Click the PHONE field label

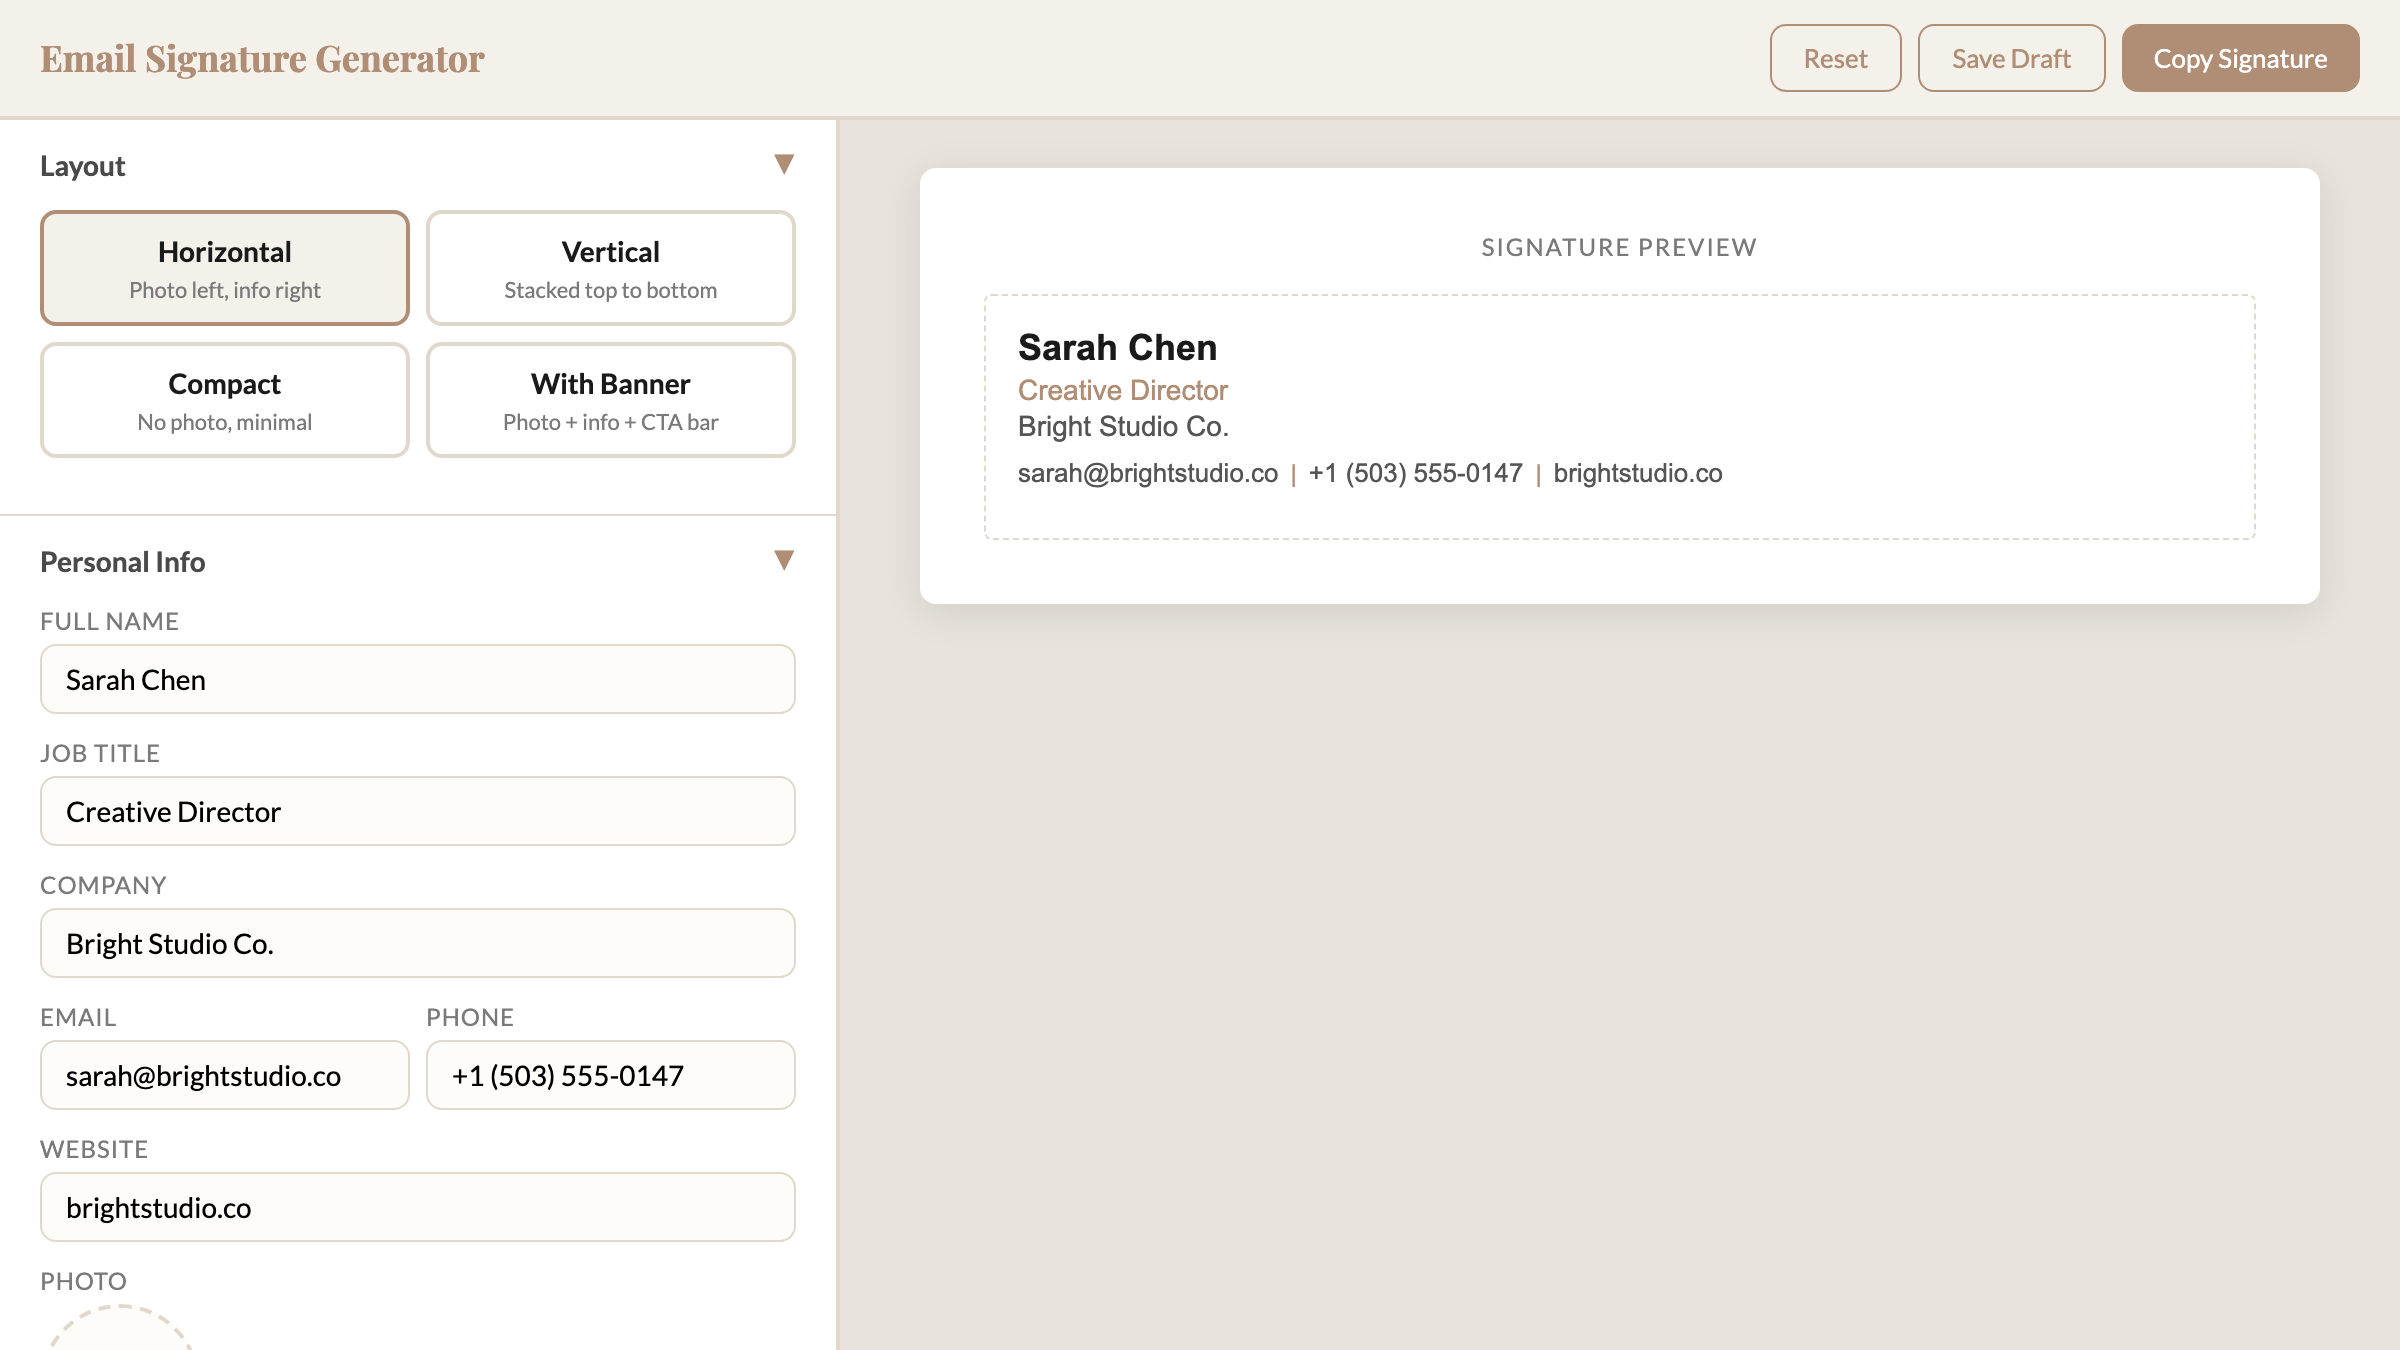coord(470,1017)
